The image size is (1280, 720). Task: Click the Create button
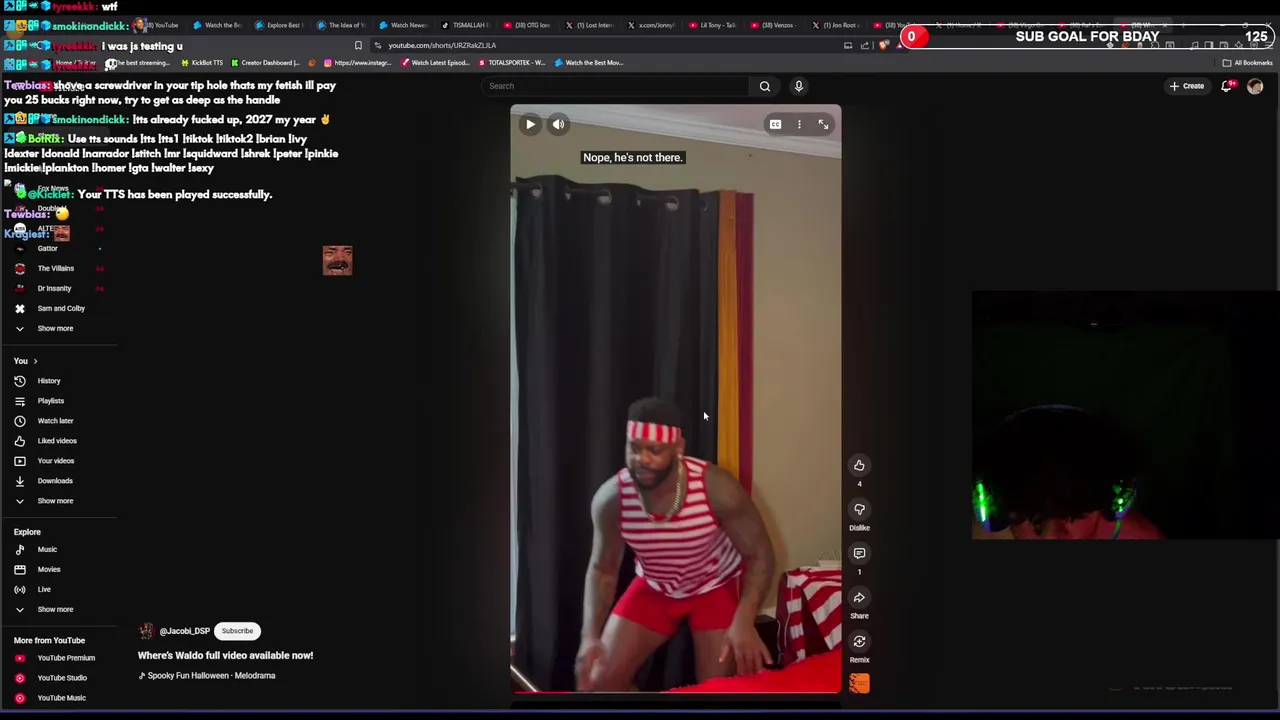pos(1187,86)
